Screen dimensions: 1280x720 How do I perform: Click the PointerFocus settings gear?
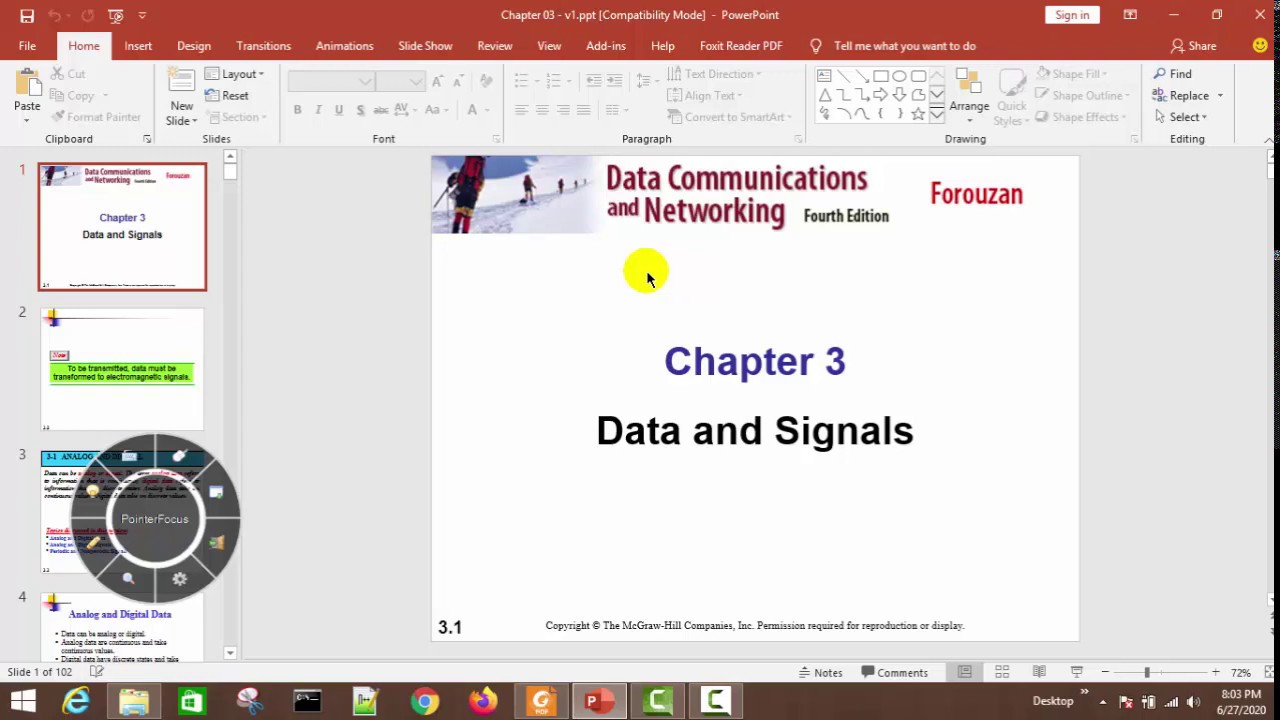coord(180,579)
